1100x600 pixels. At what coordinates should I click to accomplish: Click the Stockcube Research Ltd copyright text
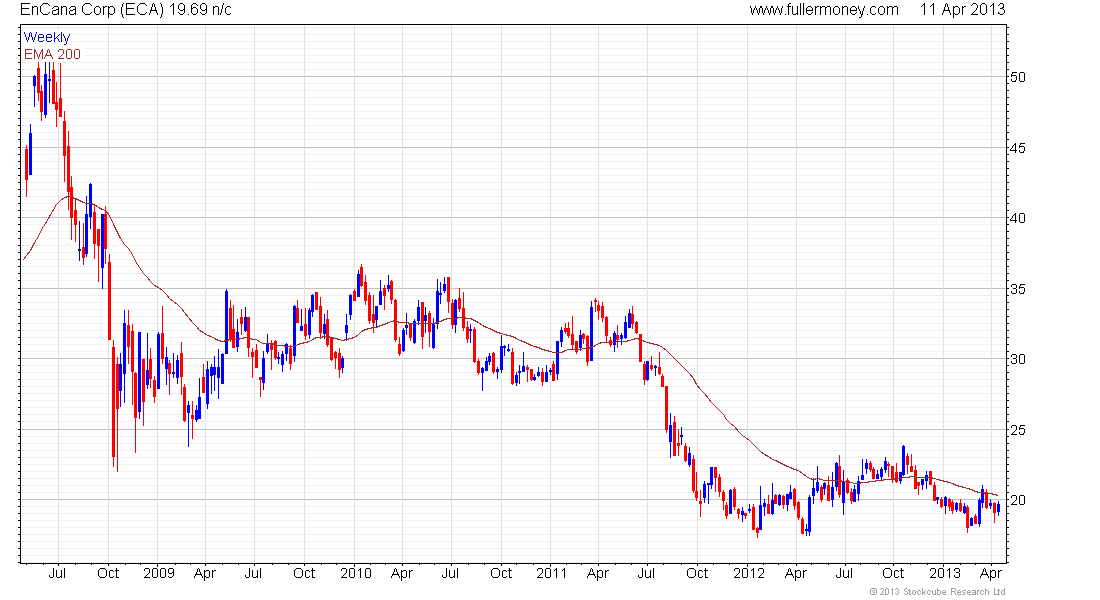click(x=937, y=592)
